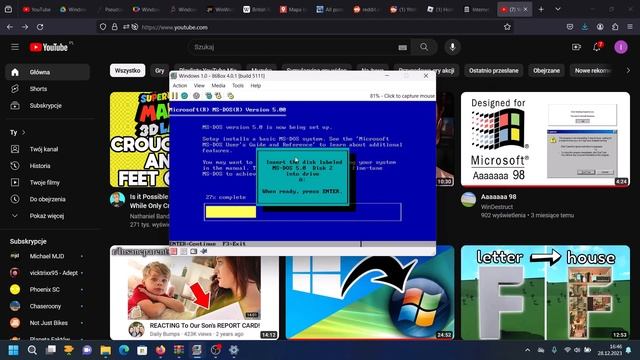This screenshot has width=640, height=360.
Task: Open the Tools menu in 86Box
Action: 238,86
